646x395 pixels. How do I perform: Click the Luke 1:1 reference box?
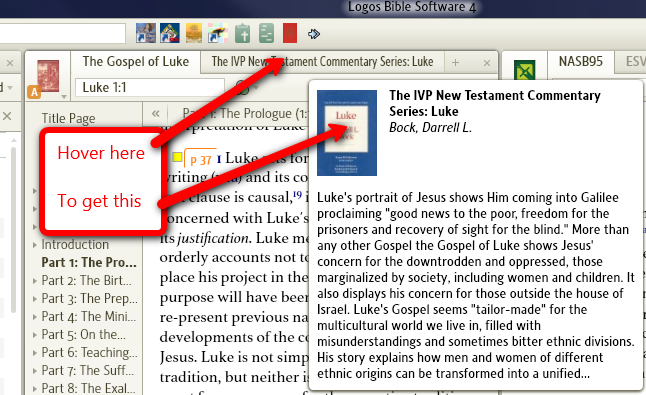point(150,88)
